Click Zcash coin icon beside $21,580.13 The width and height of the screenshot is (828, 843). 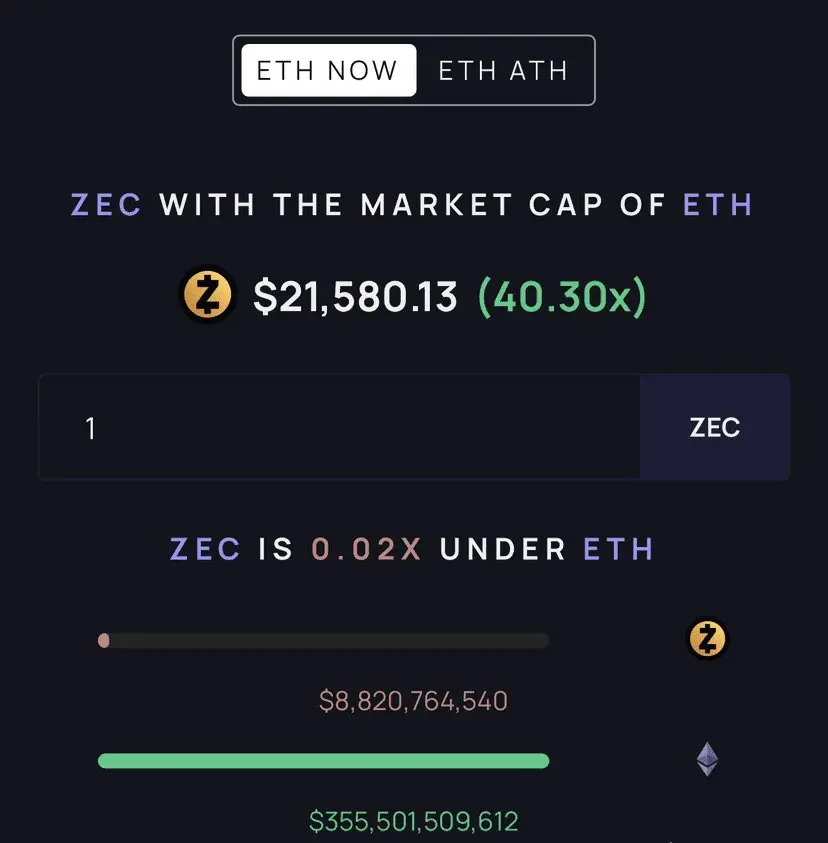pos(206,296)
